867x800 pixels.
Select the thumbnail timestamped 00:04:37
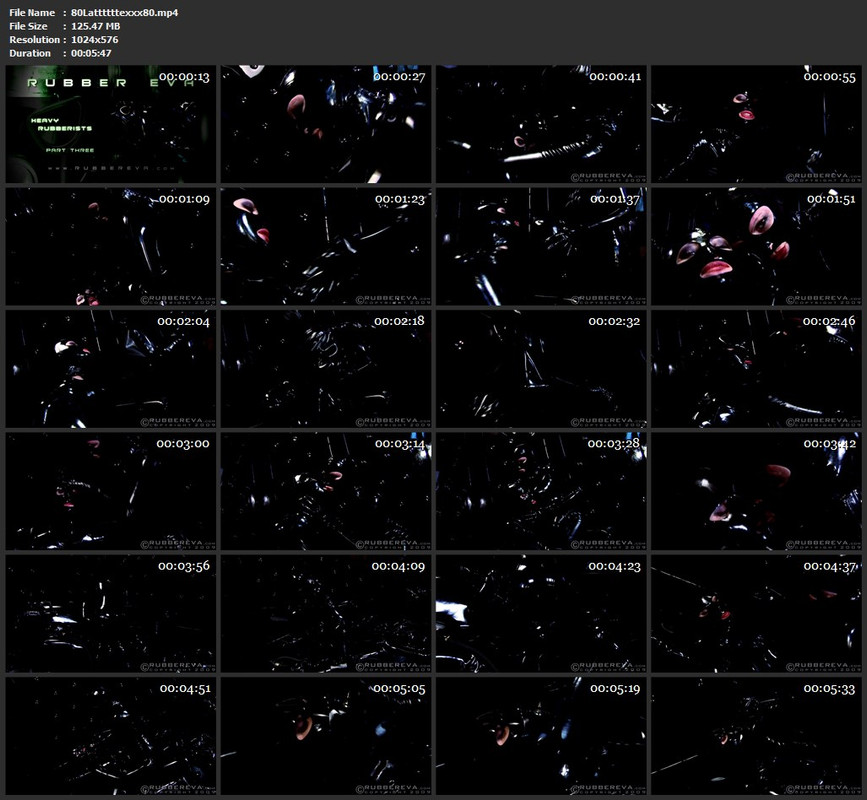pyautogui.click(x=756, y=614)
